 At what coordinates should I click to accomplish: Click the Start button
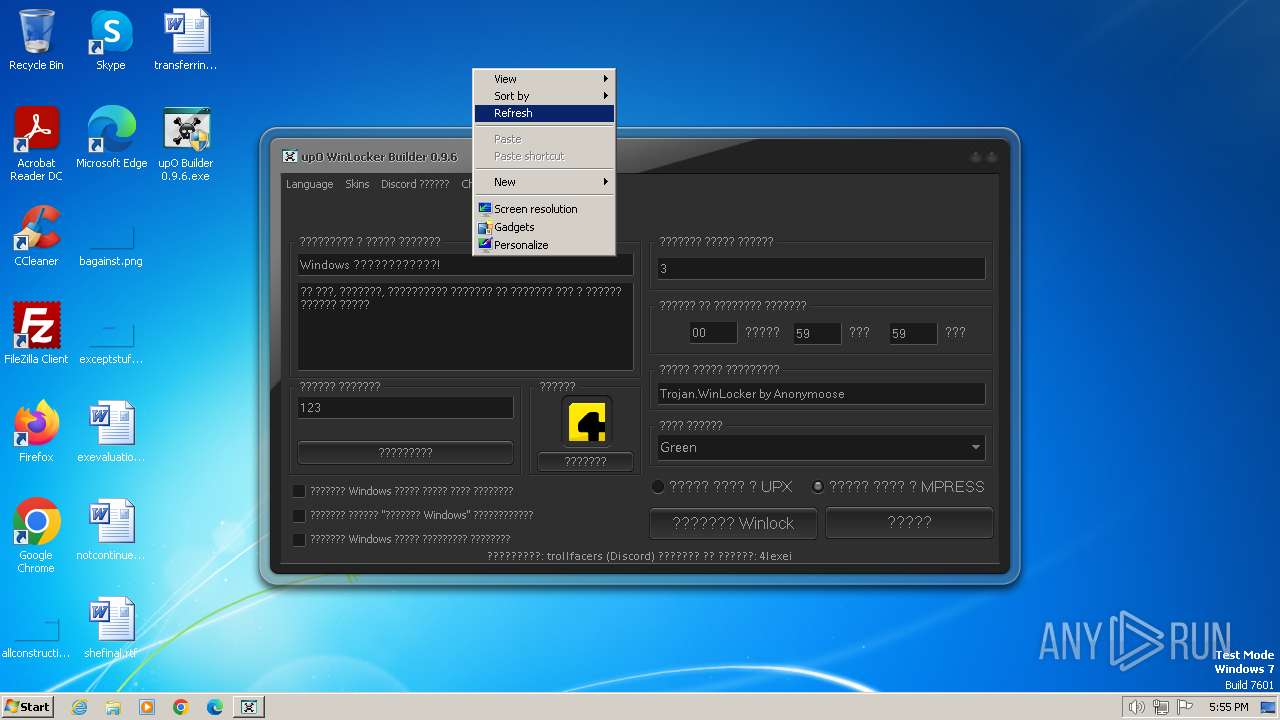[27, 707]
